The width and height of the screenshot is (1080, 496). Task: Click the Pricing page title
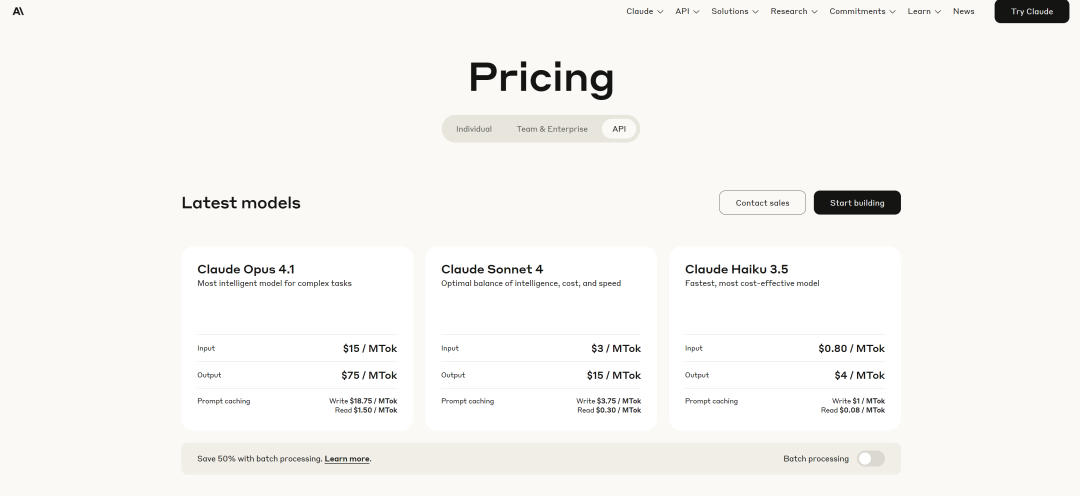[541, 78]
